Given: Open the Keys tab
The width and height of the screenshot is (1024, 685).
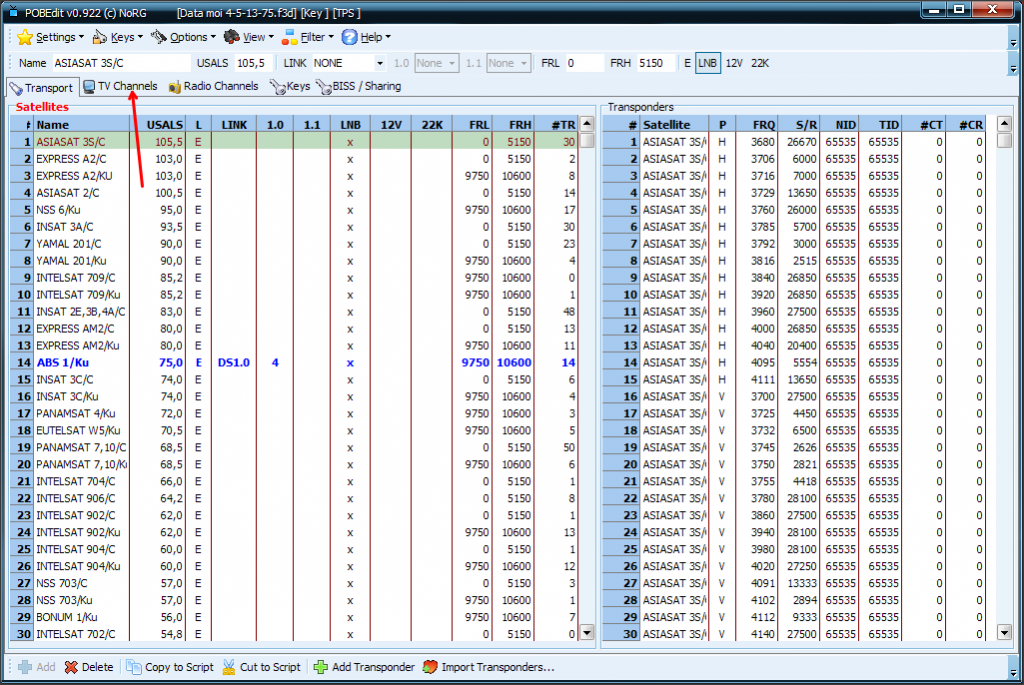Looking at the screenshot, I should pos(290,86).
